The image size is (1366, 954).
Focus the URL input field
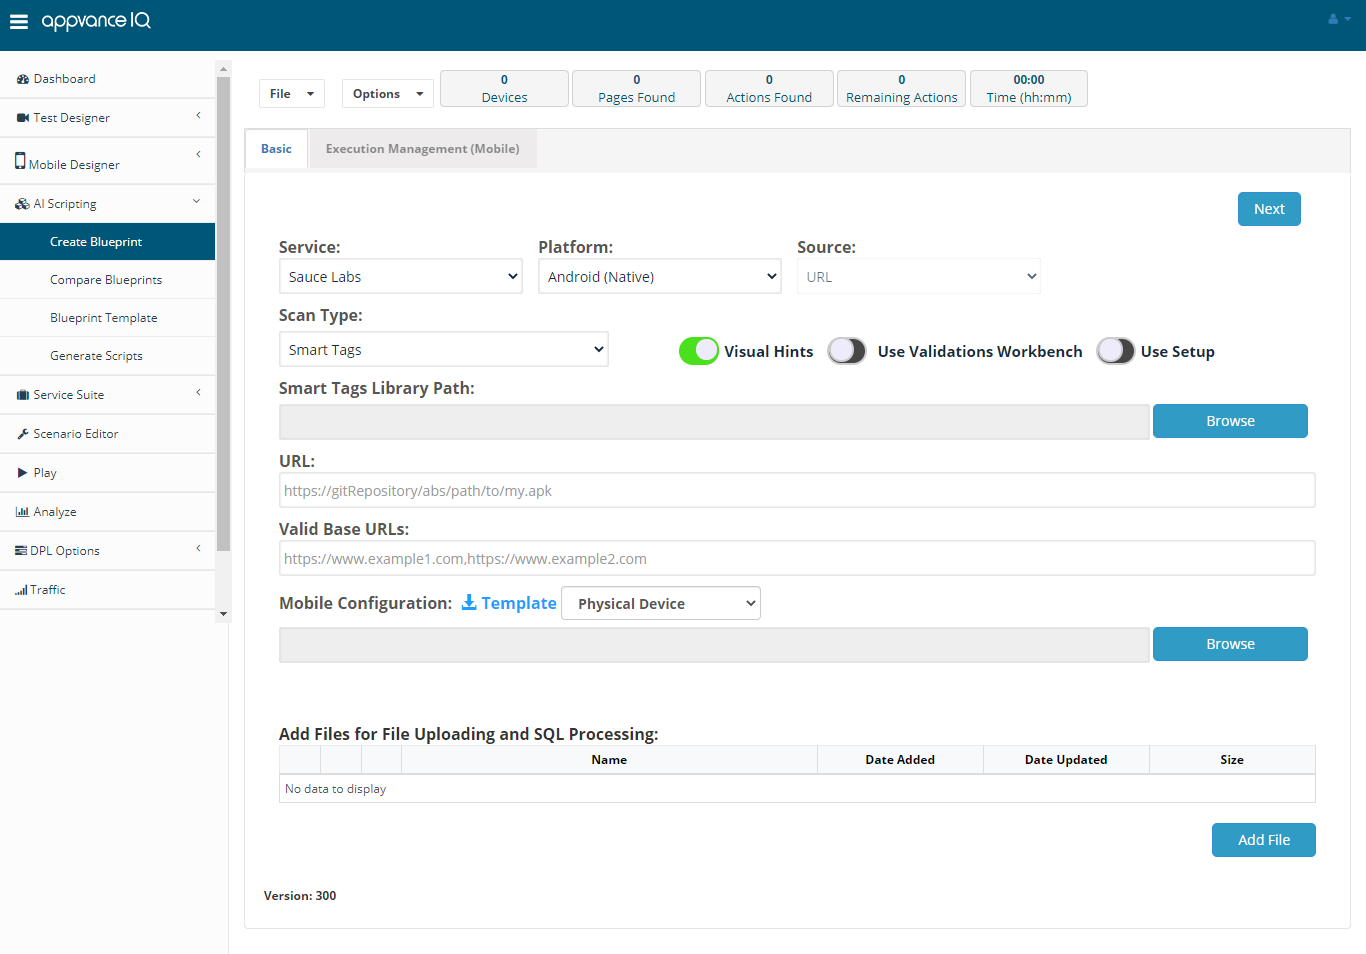[x=797, y=490]
